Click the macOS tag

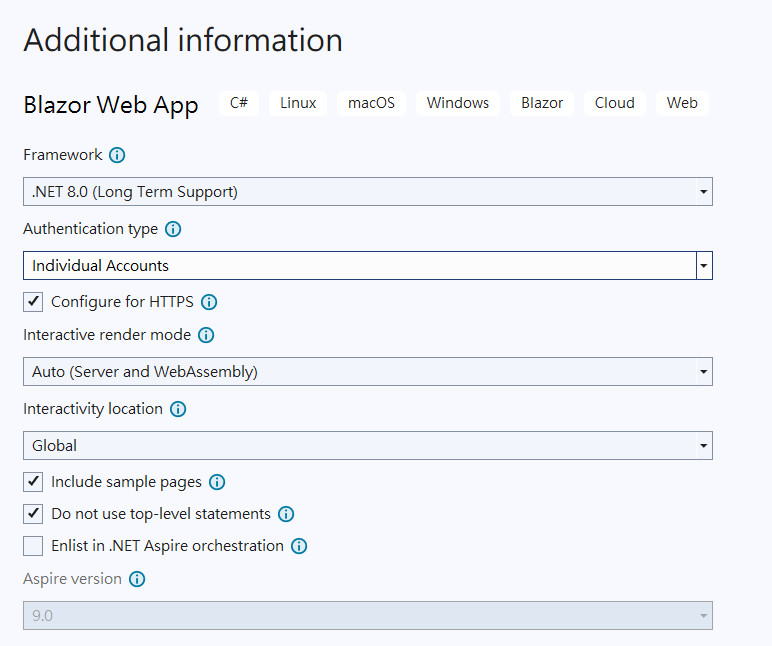tap(371, 103)
